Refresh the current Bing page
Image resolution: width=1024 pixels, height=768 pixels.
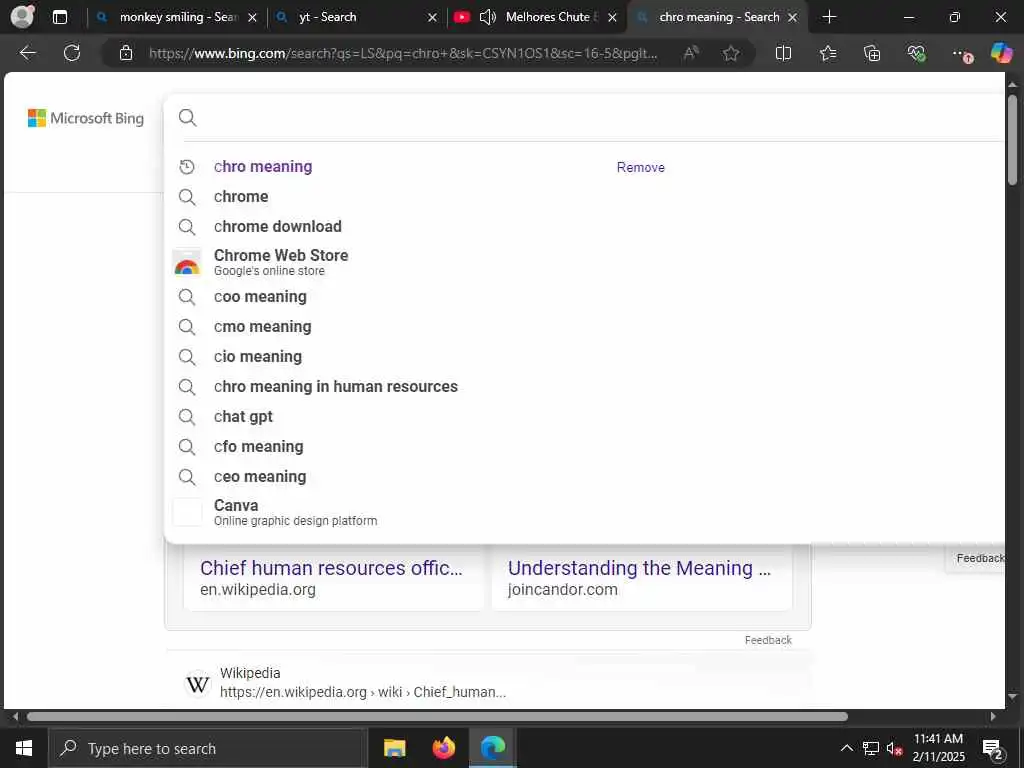[72, 53]
